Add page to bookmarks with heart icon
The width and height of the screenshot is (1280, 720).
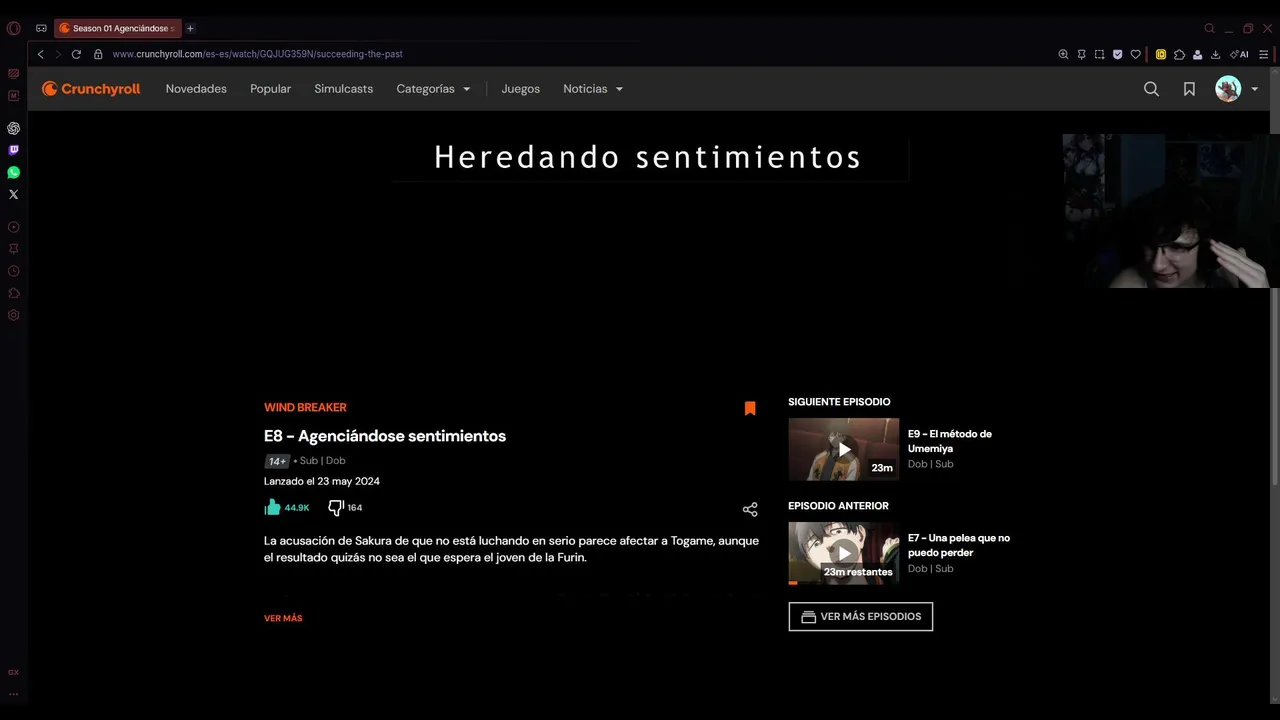[x=1135, y=54]
